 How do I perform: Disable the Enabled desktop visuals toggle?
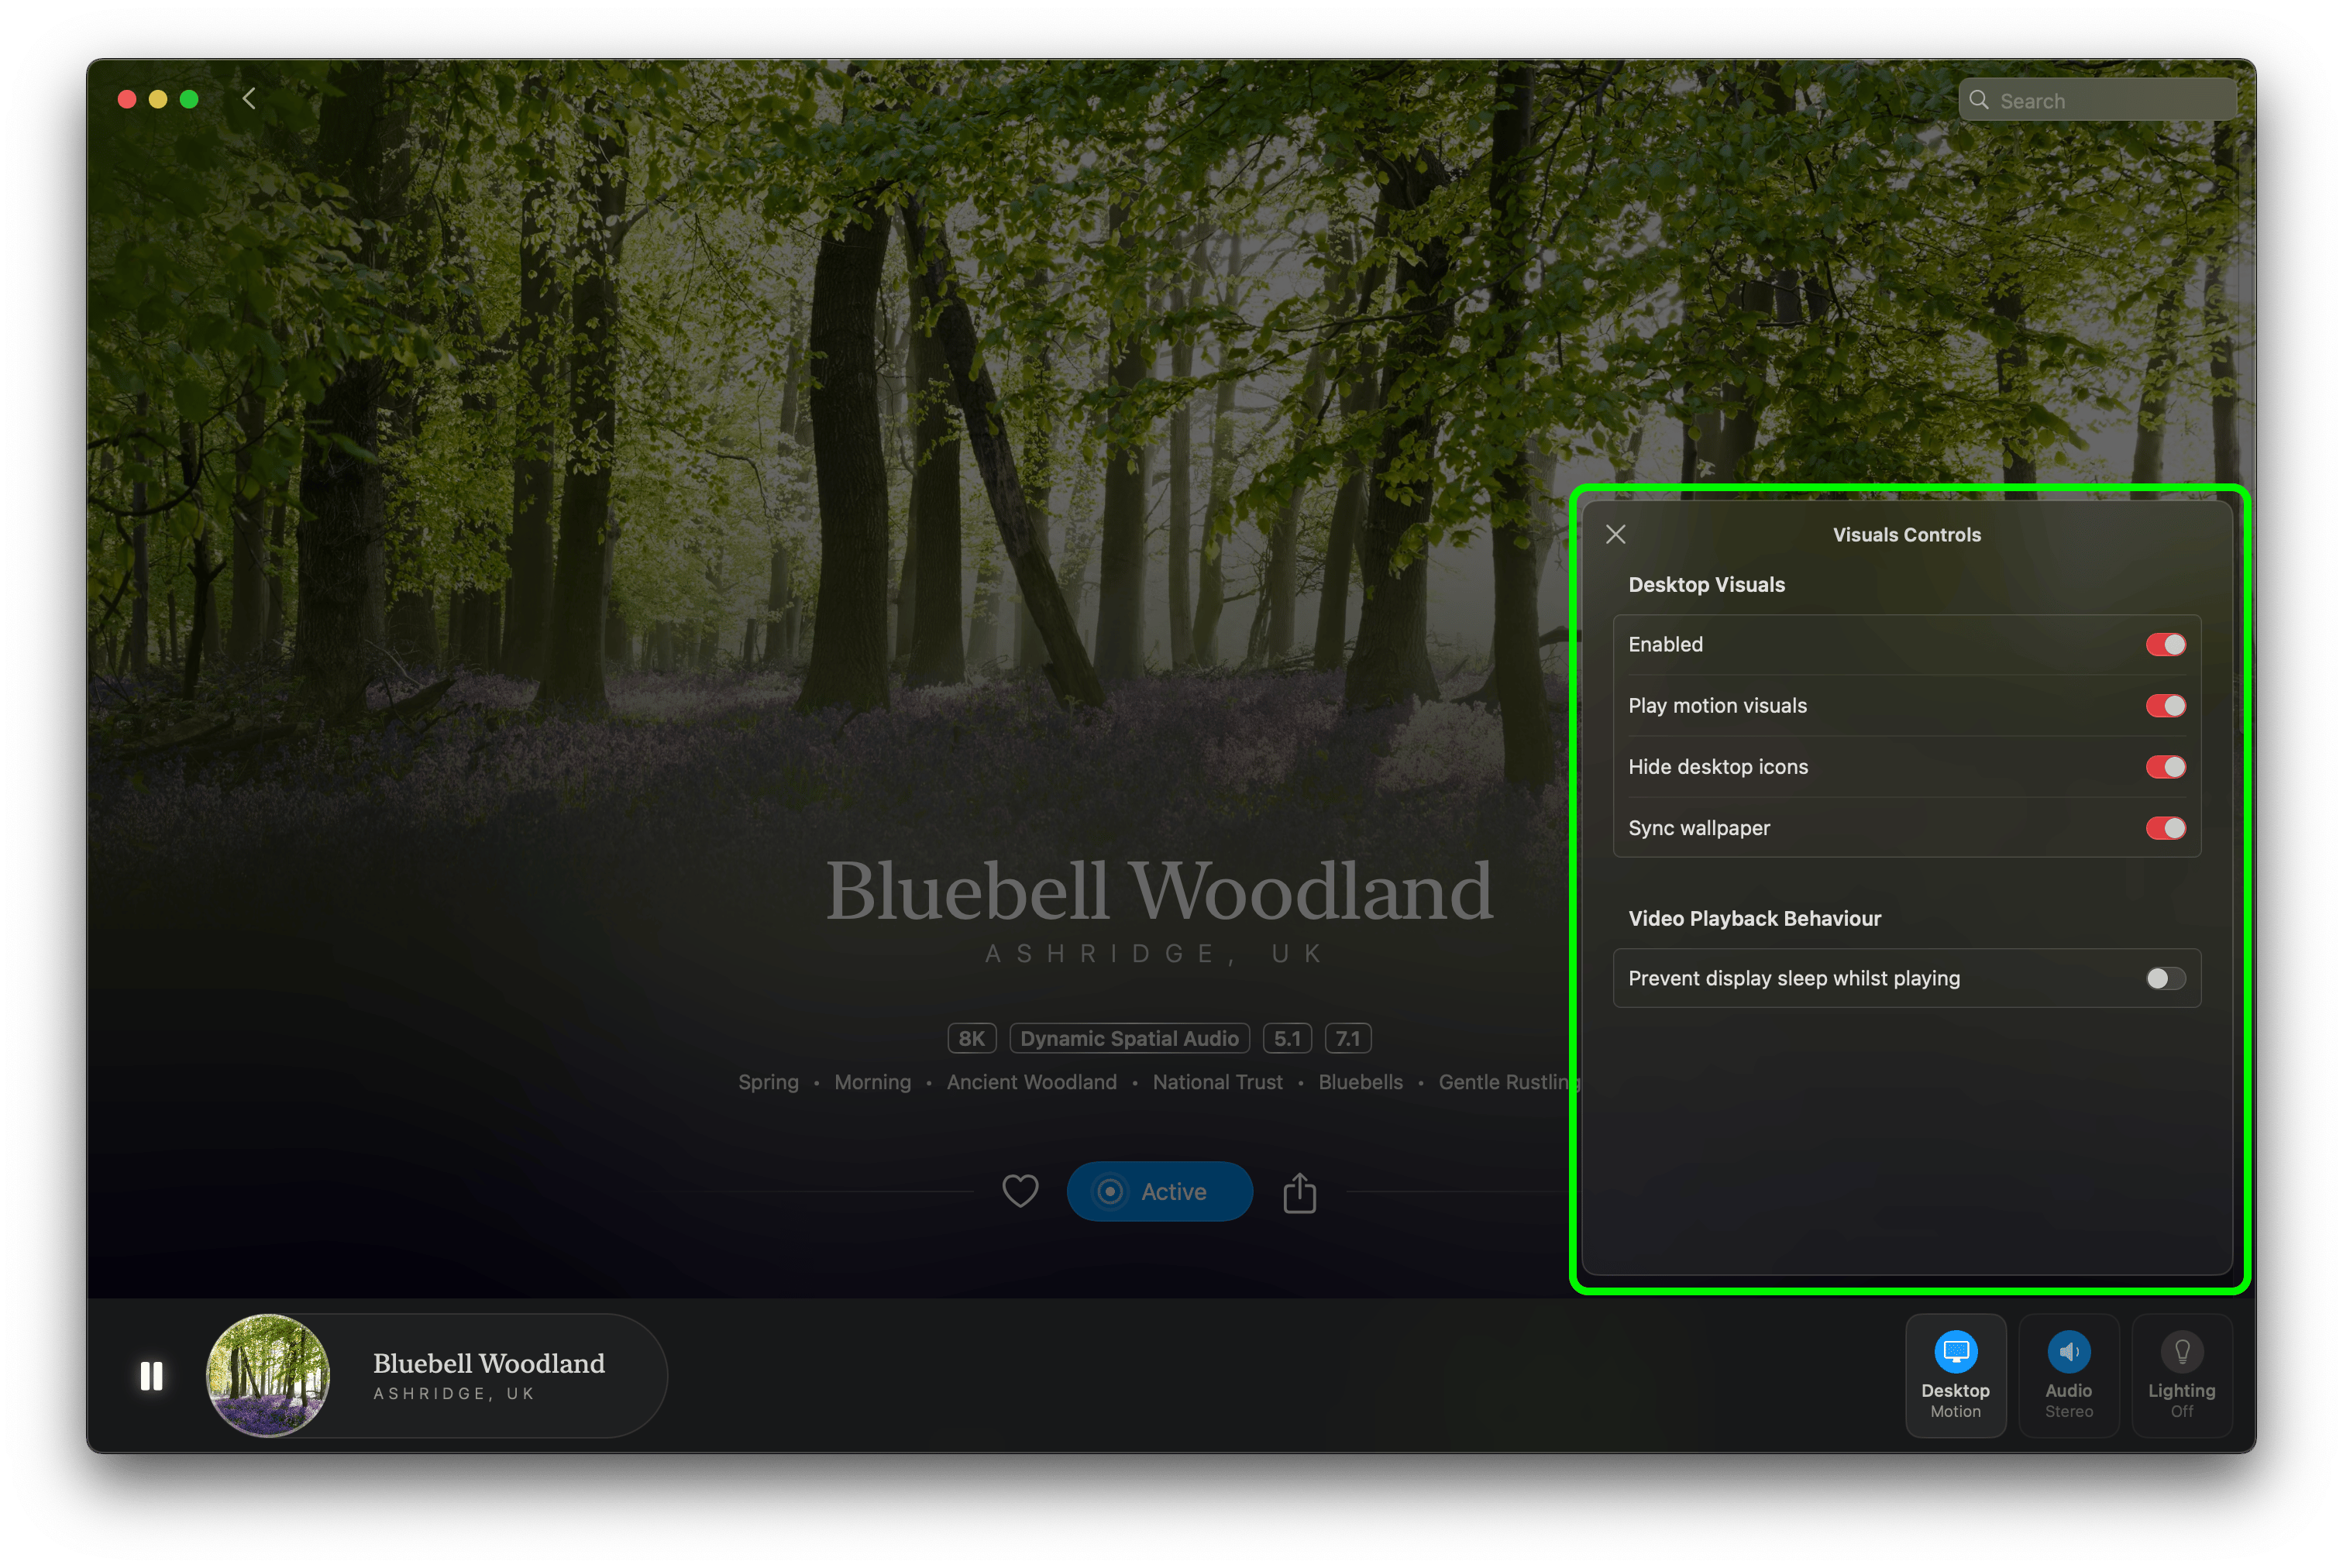[2165, 645]
